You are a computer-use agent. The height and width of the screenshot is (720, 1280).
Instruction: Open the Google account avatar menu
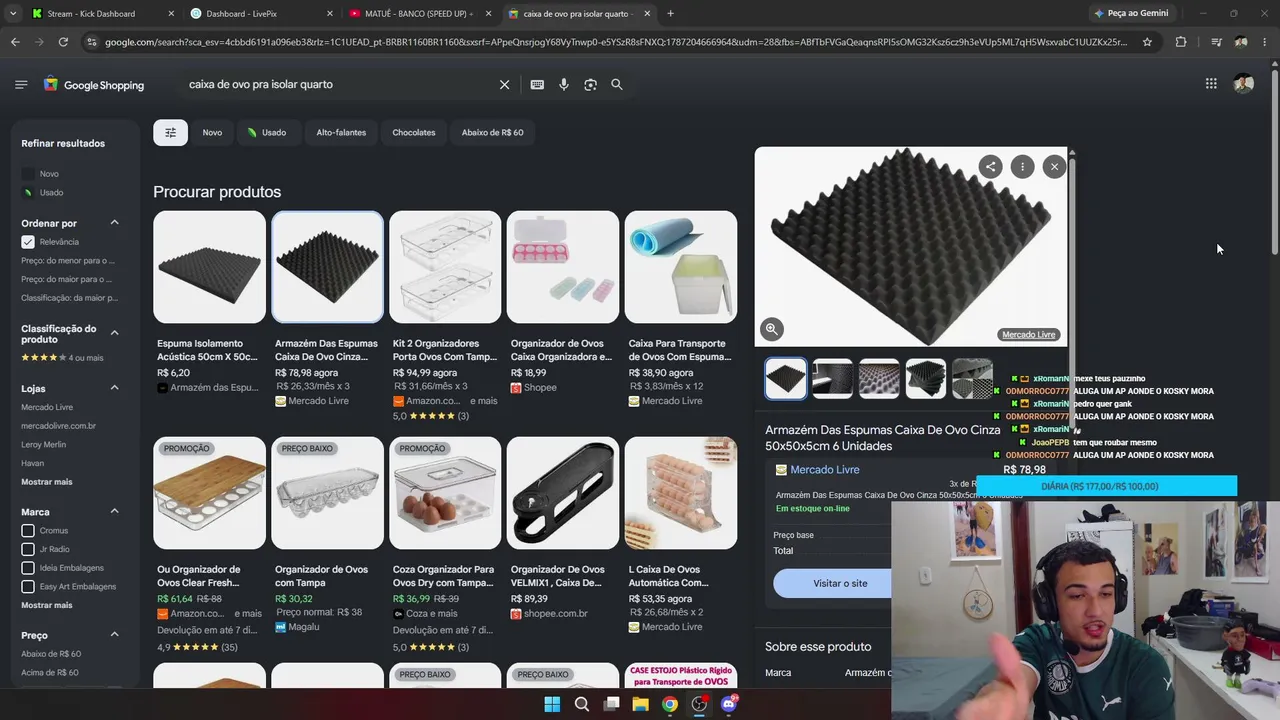1244,84
